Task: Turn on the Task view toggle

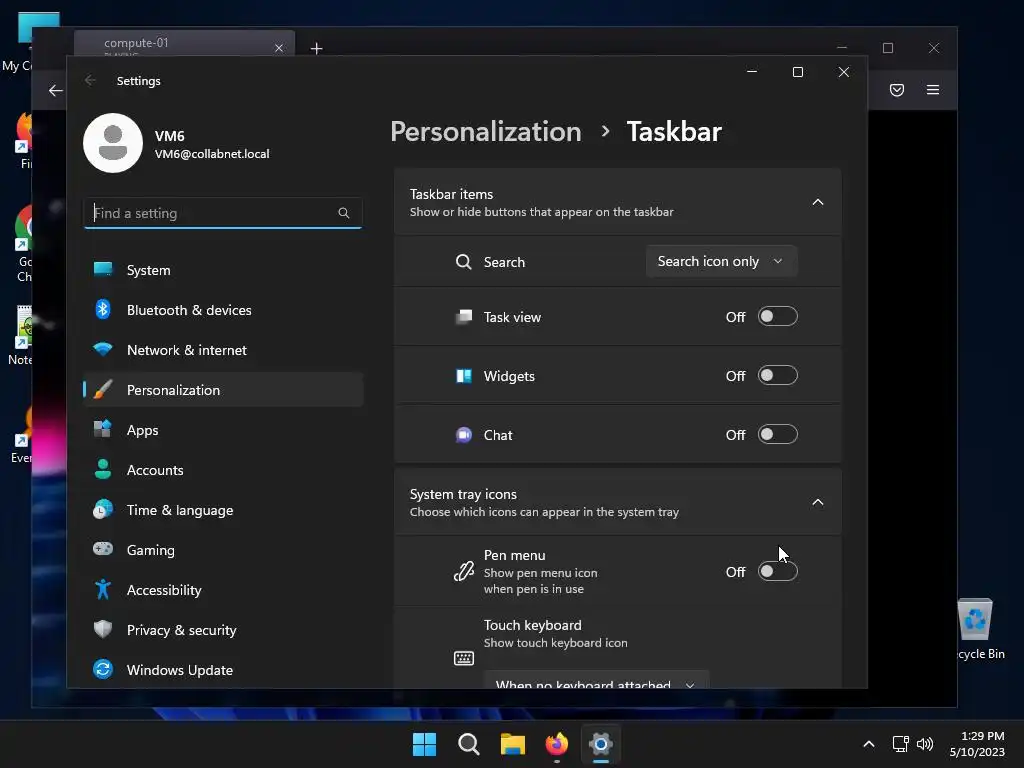Action: [777, 317]
